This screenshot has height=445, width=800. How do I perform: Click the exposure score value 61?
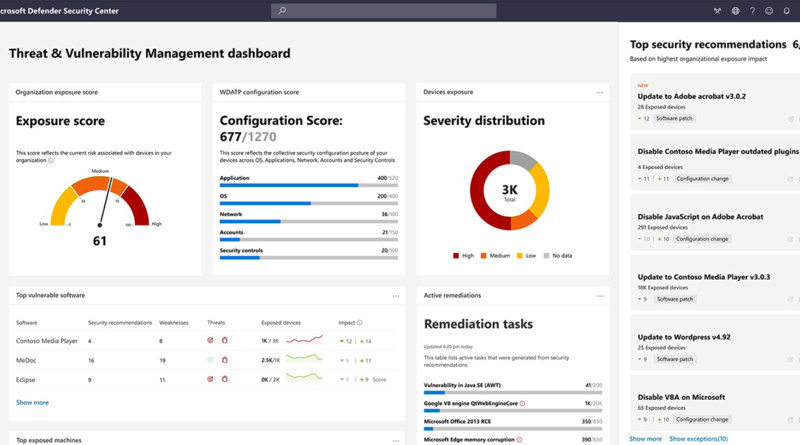click(x=99, y=241)
